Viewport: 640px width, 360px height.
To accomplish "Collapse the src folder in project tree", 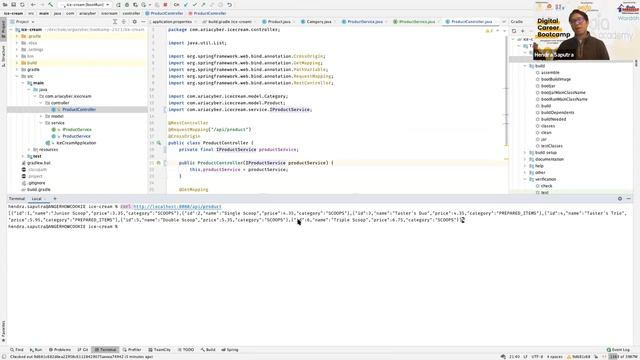I will 17,76.
